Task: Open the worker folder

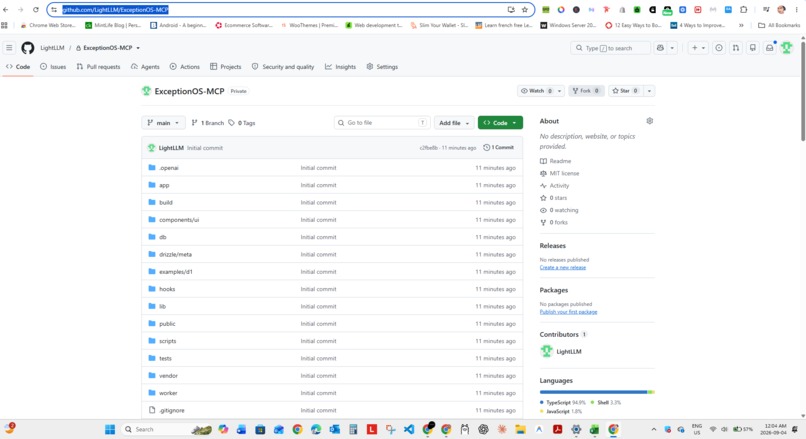Action: click(168, 393)
